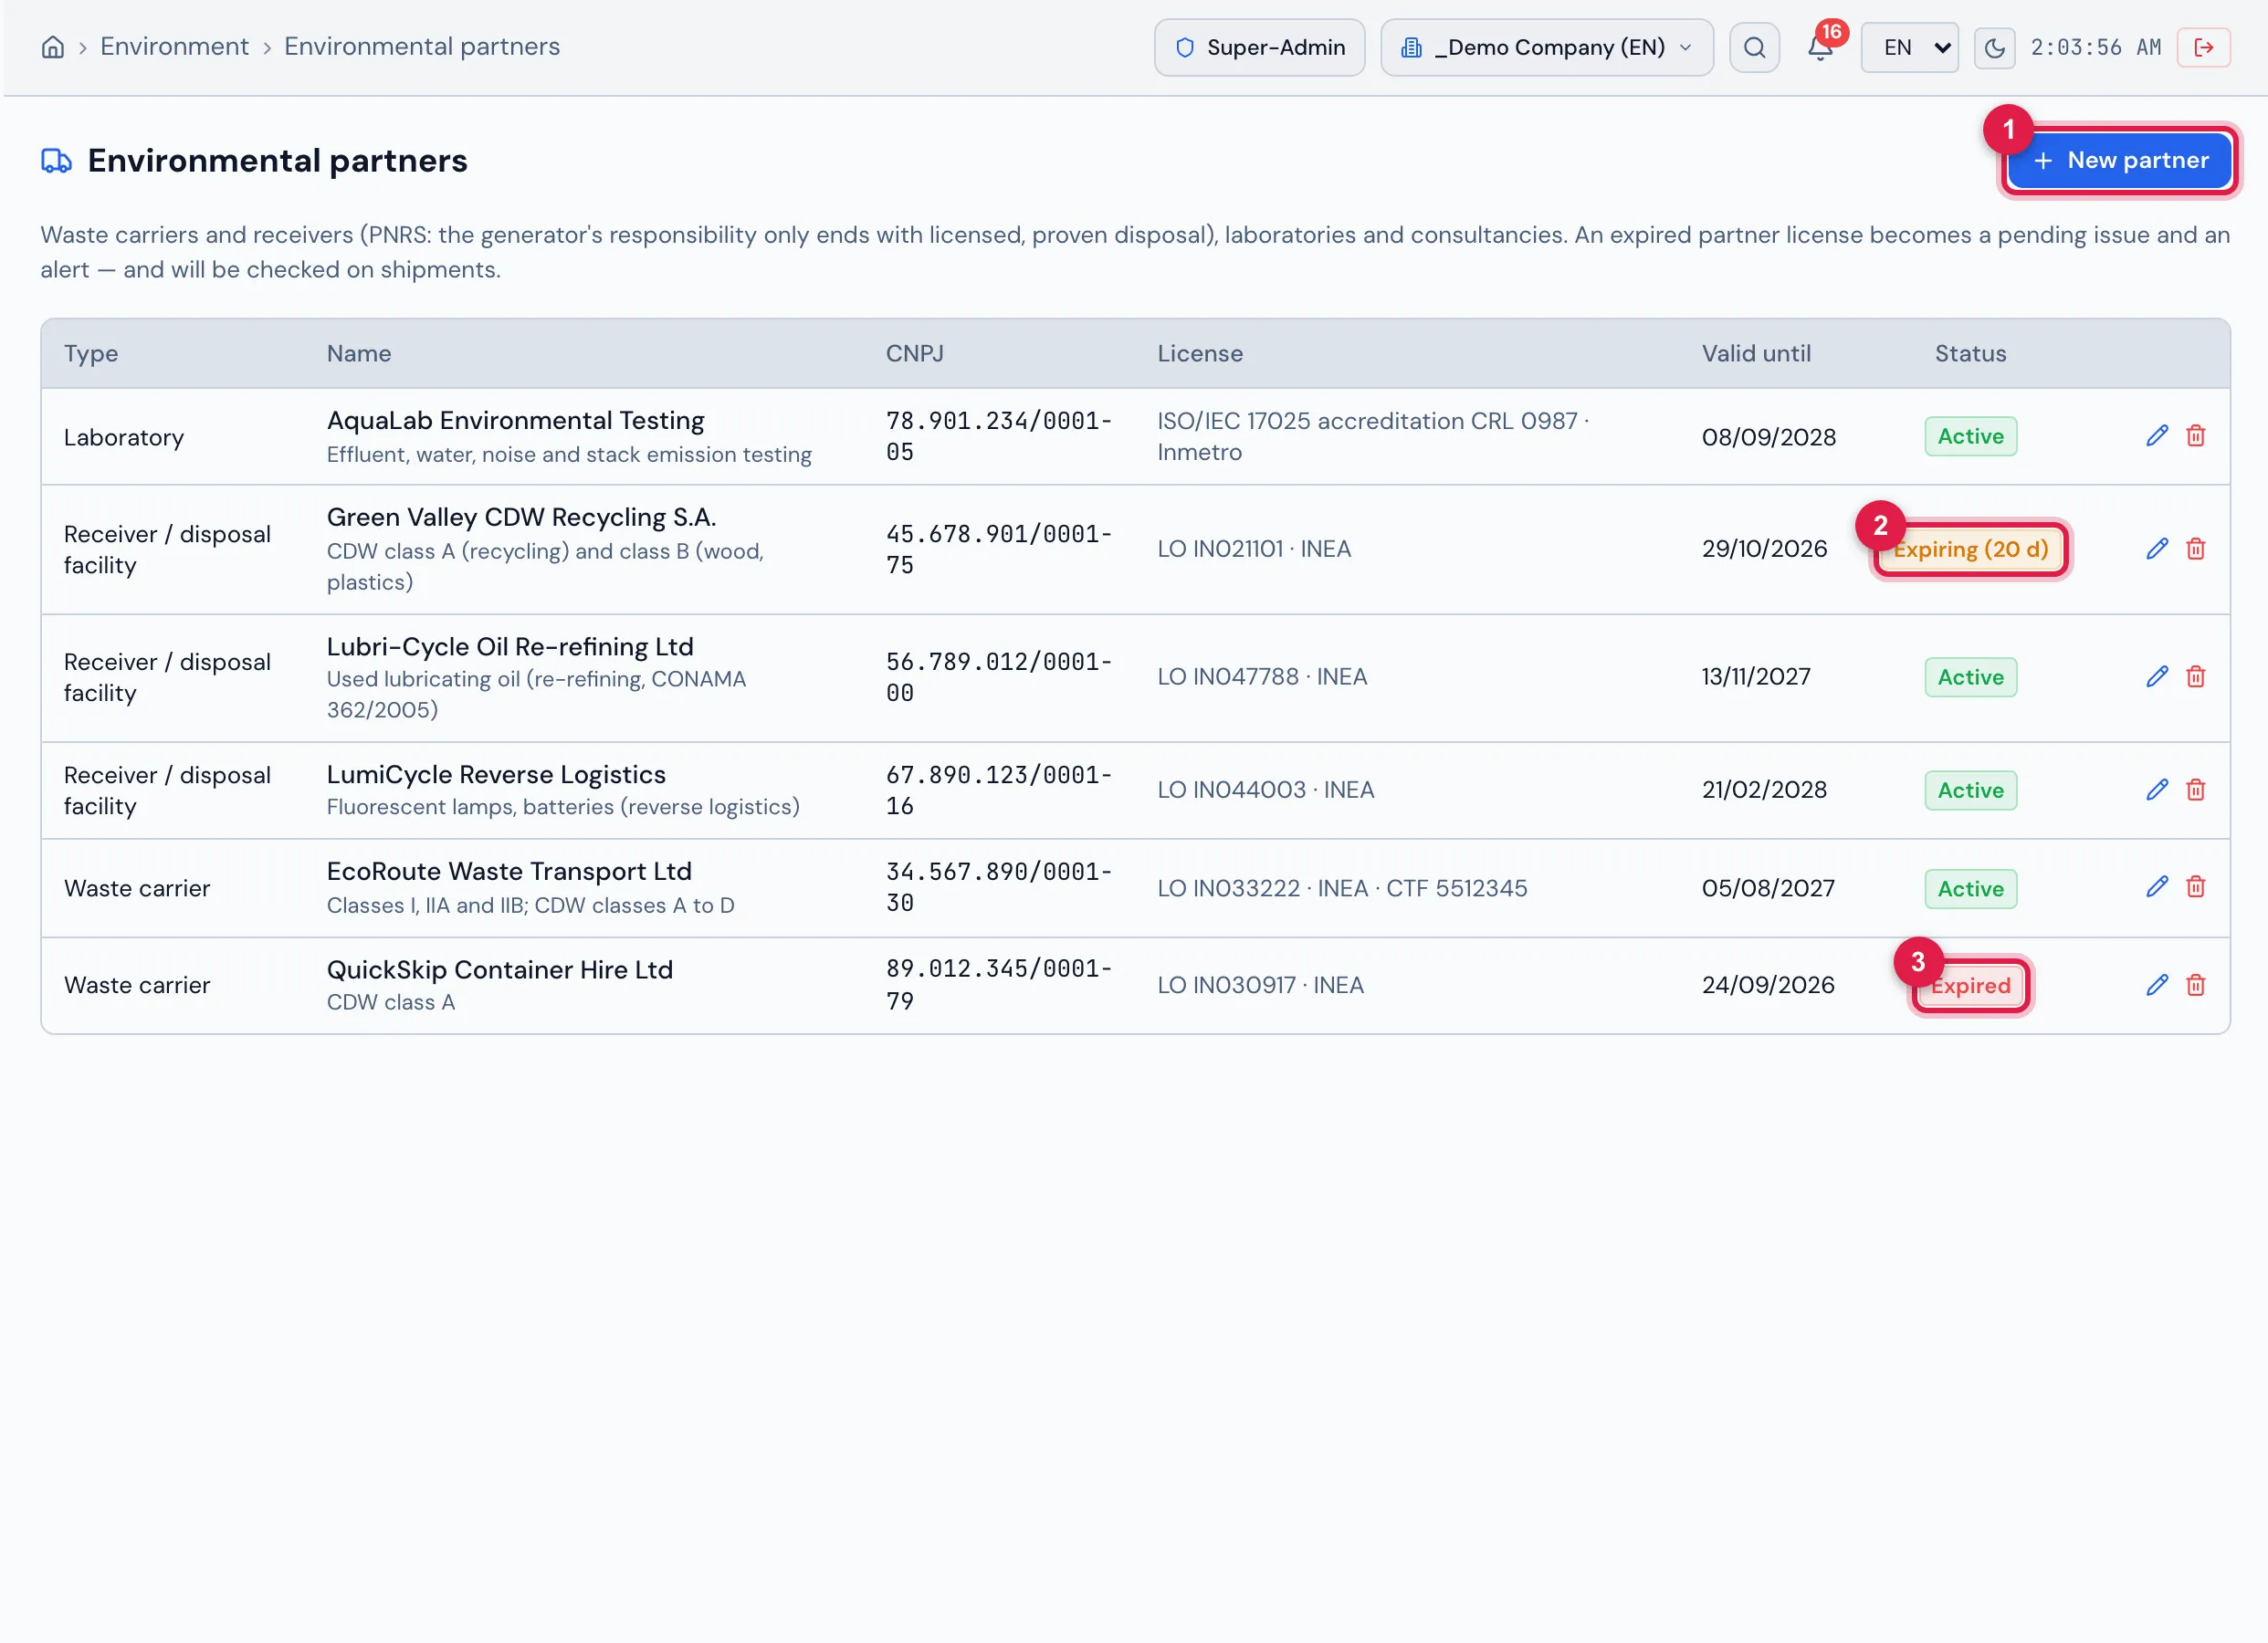The image size is (2268, 1643).
Task: Edit LumiCycle Reverse Logistics partner
Action: click(2157, 790)
